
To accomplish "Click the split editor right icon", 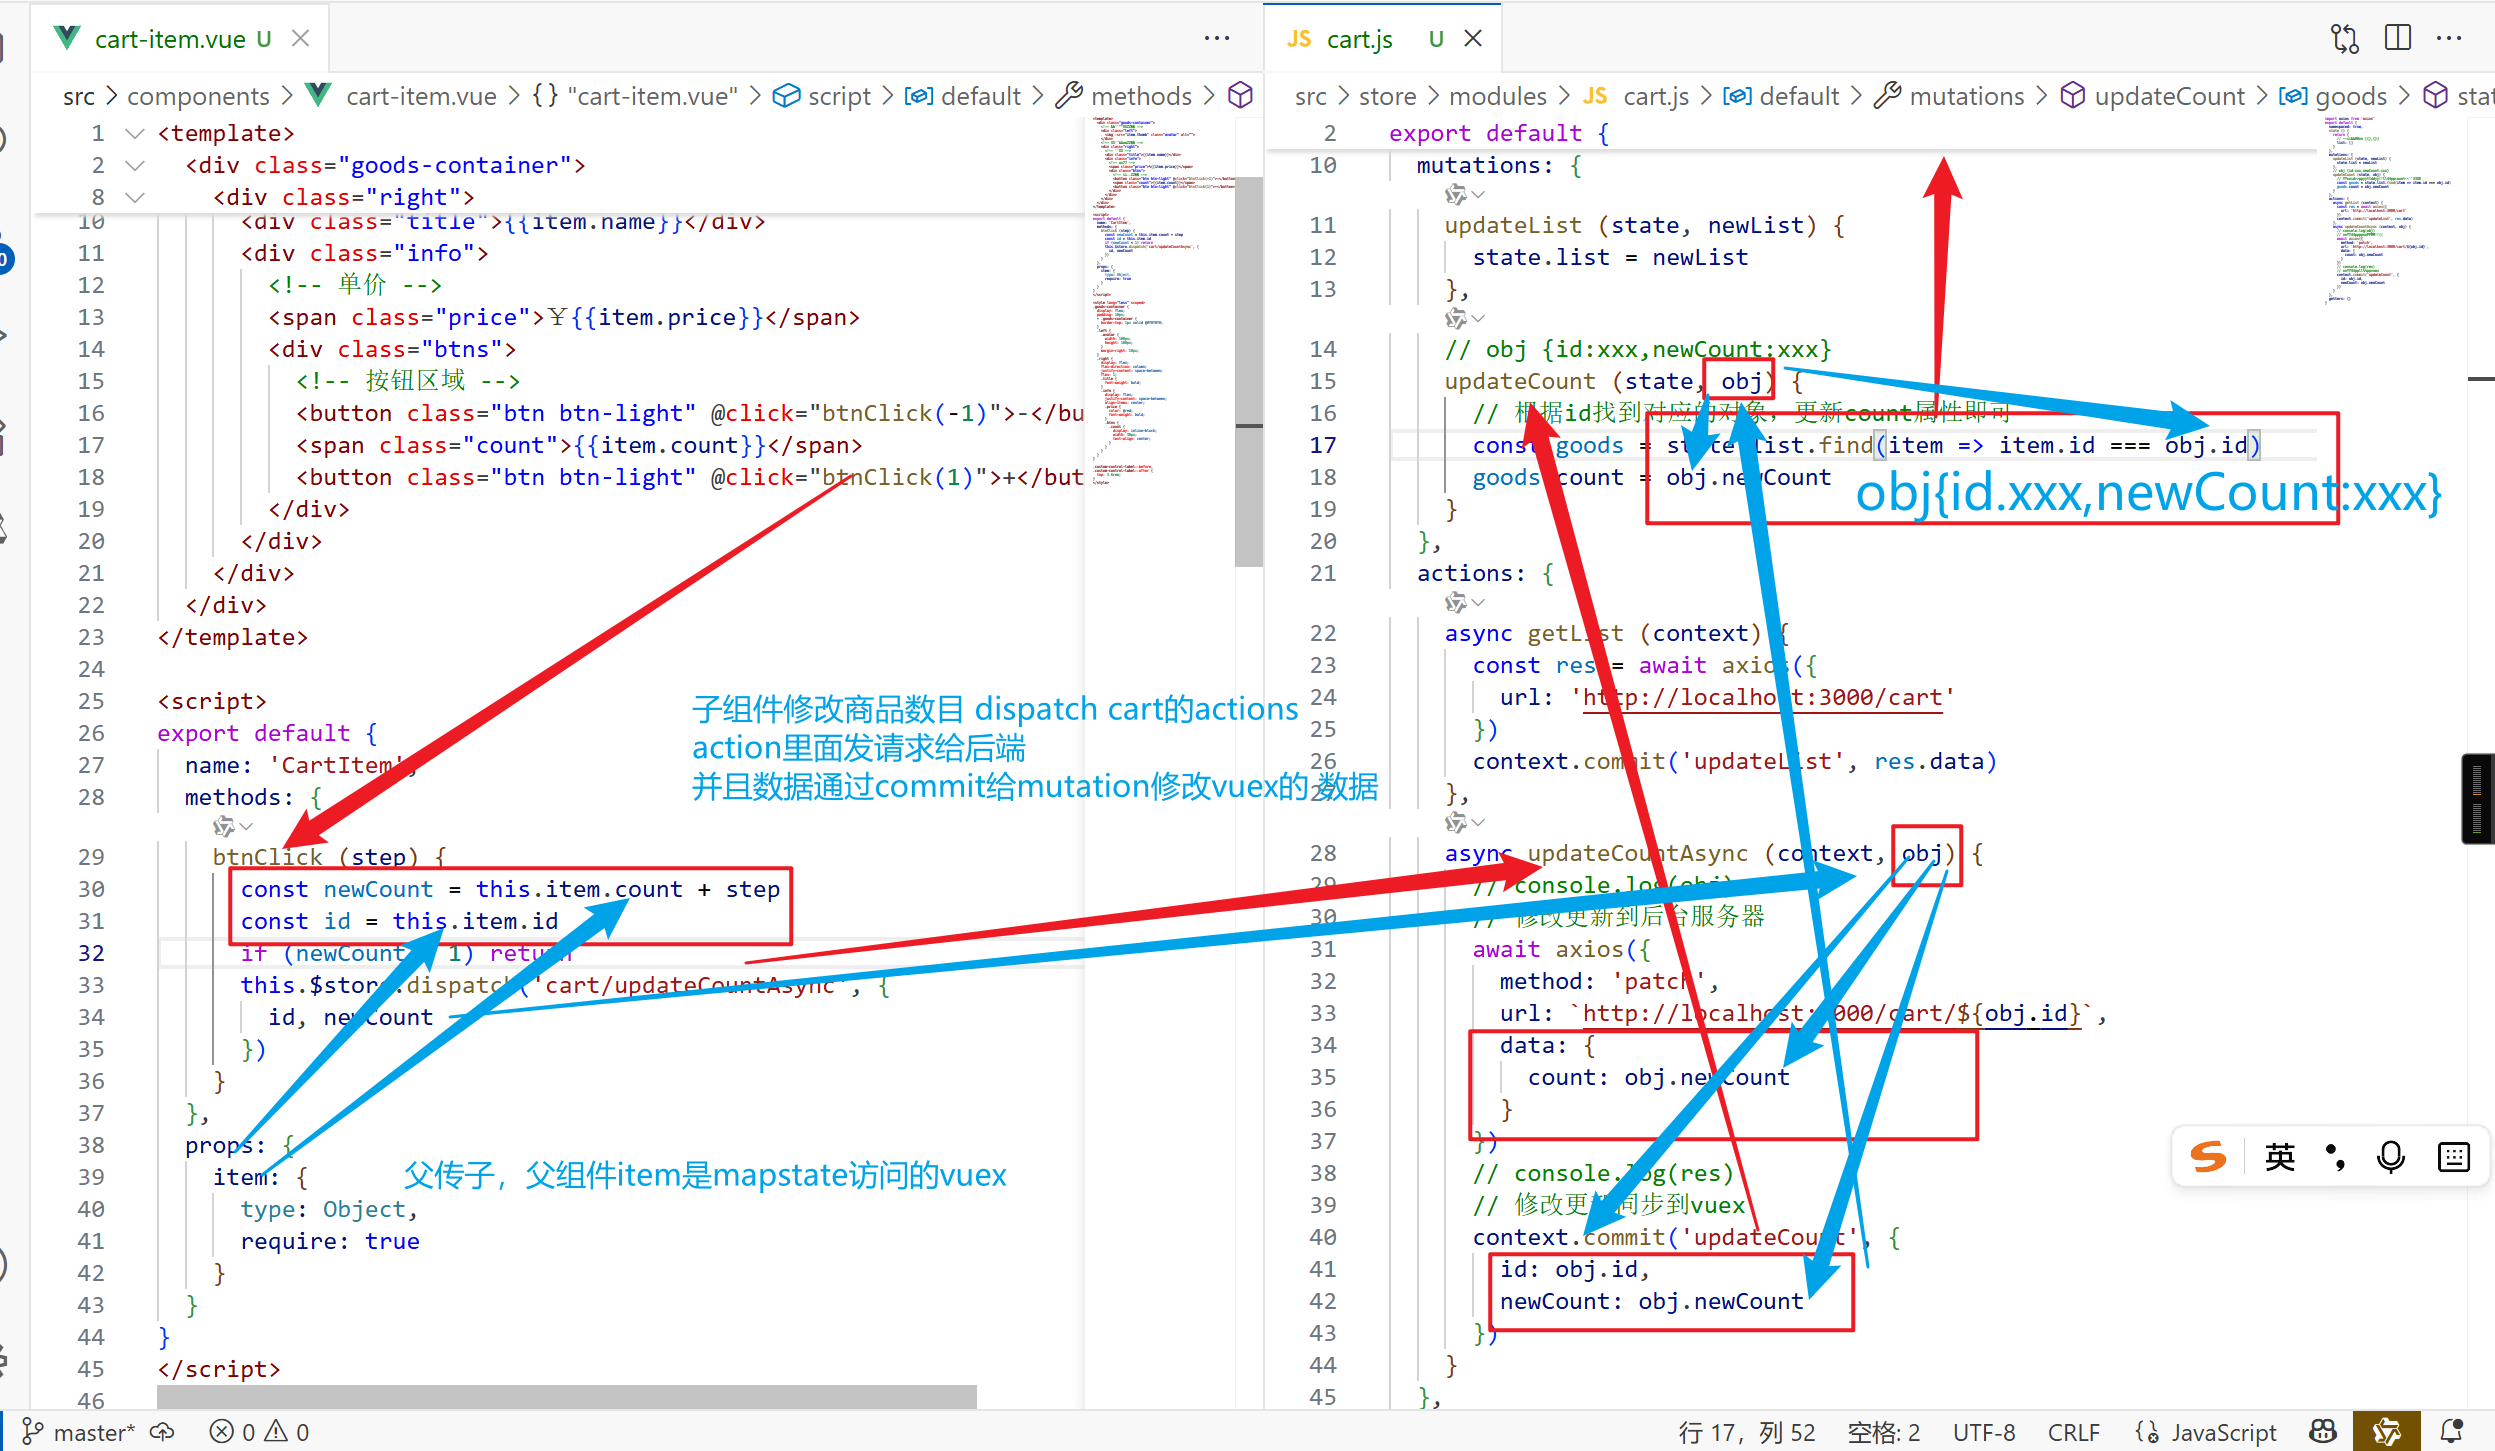I will tap(2398, 38).
